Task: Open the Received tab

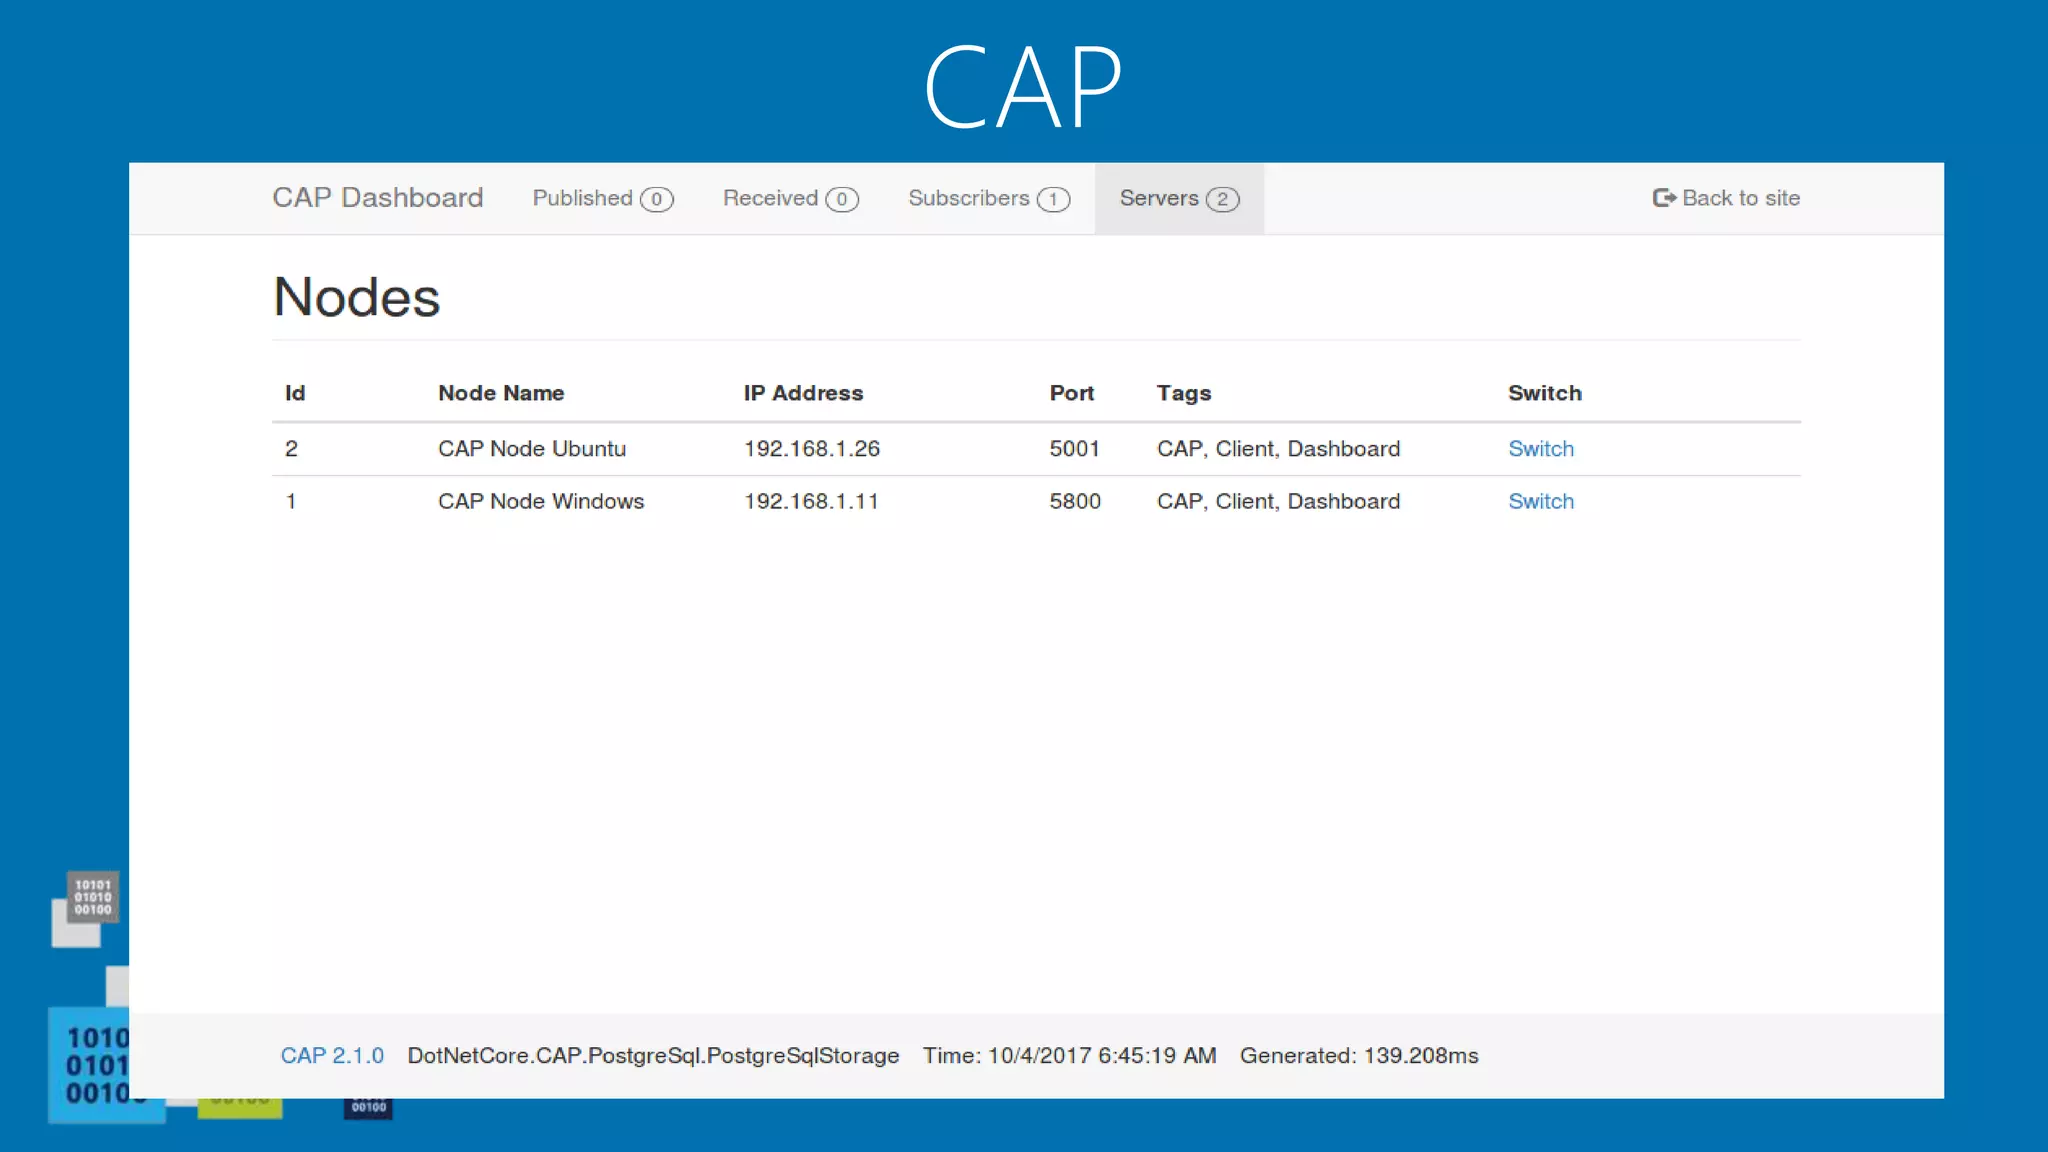Action: (x=770, y=198)
